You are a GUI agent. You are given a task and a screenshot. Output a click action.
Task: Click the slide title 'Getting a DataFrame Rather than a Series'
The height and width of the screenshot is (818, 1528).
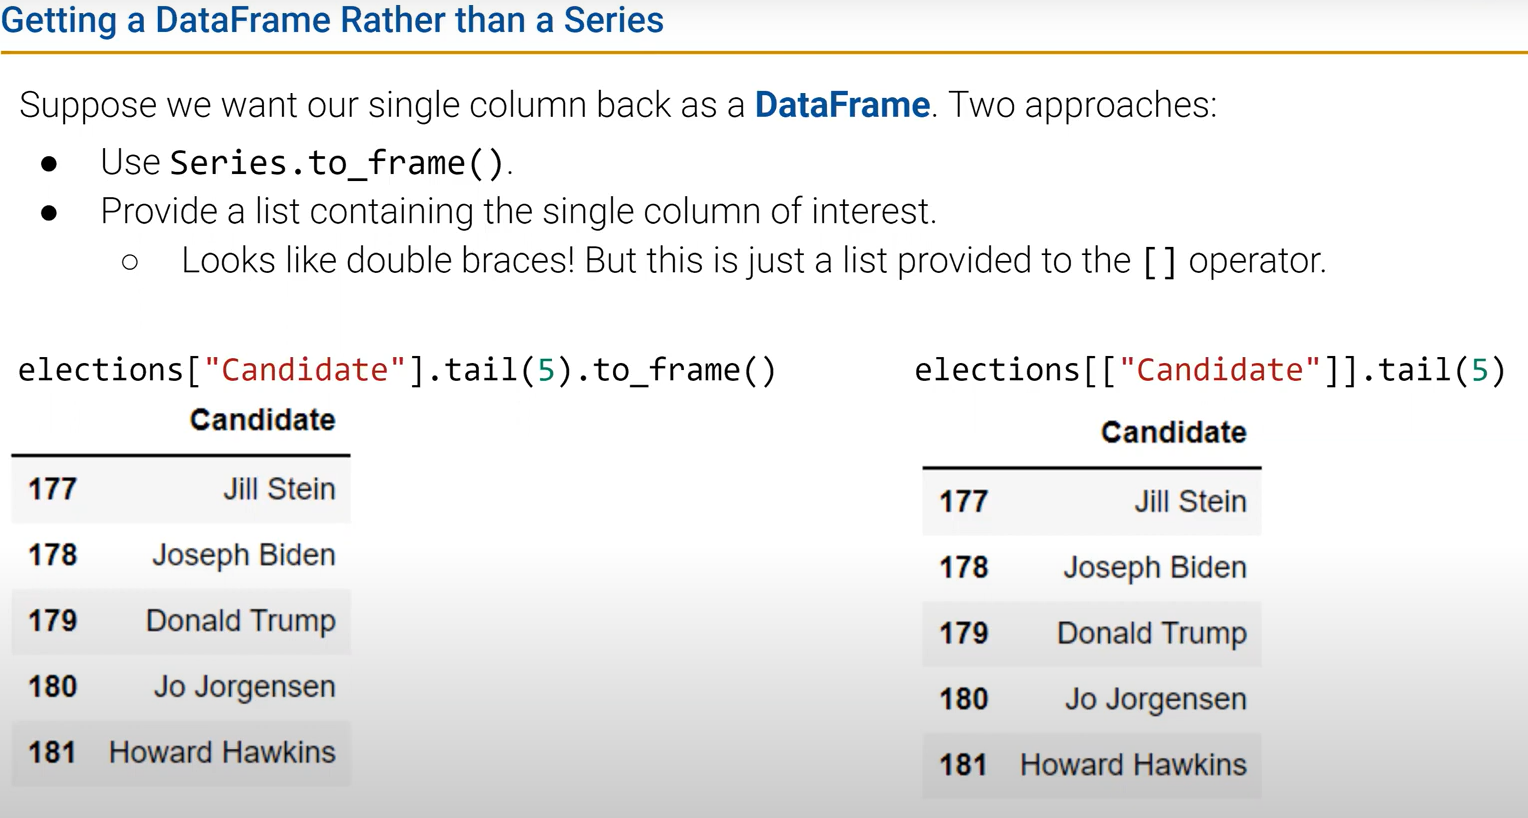[x=332, y=20]
